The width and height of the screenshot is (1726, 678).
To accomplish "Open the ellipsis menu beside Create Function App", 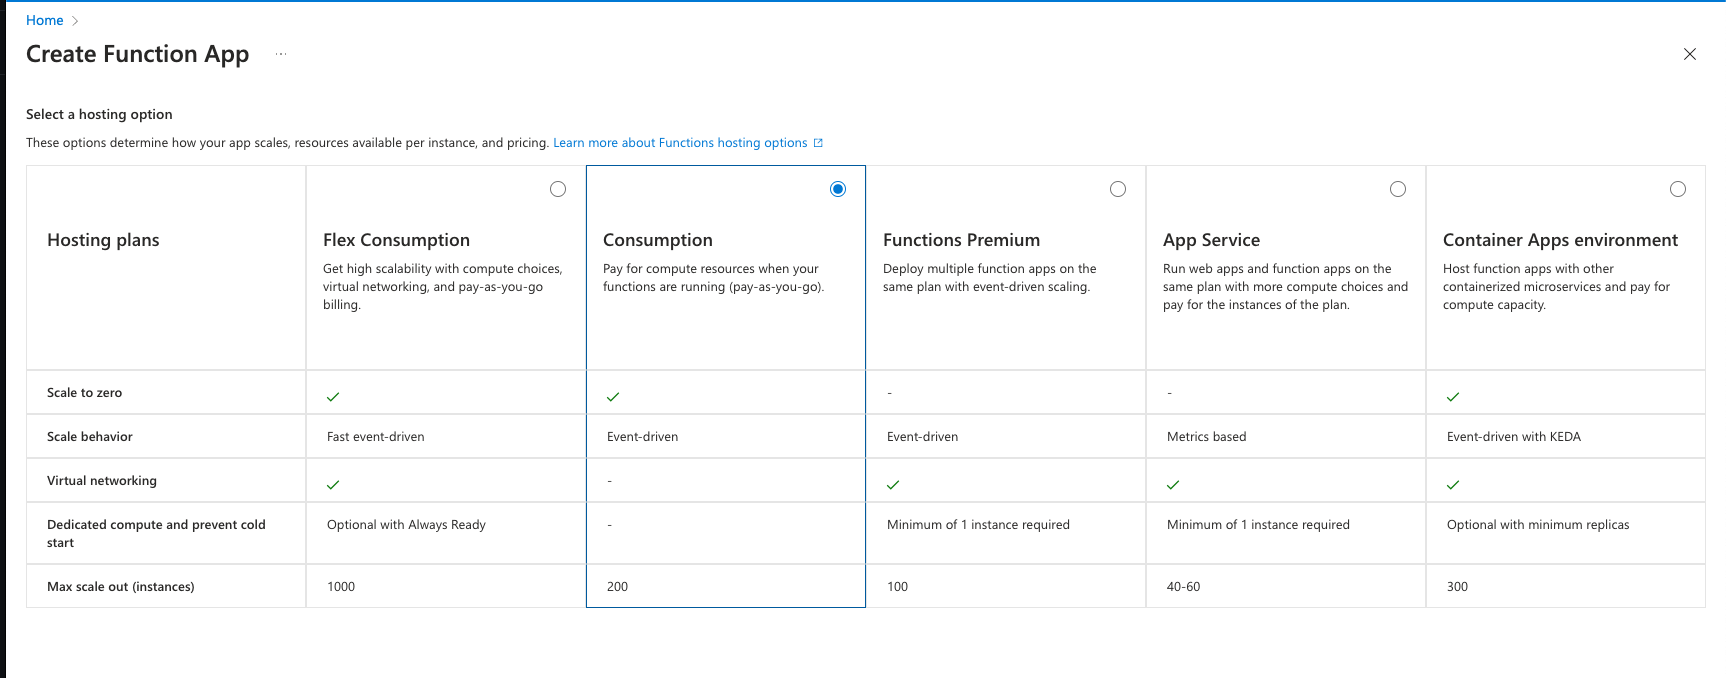I will [281, 54].
